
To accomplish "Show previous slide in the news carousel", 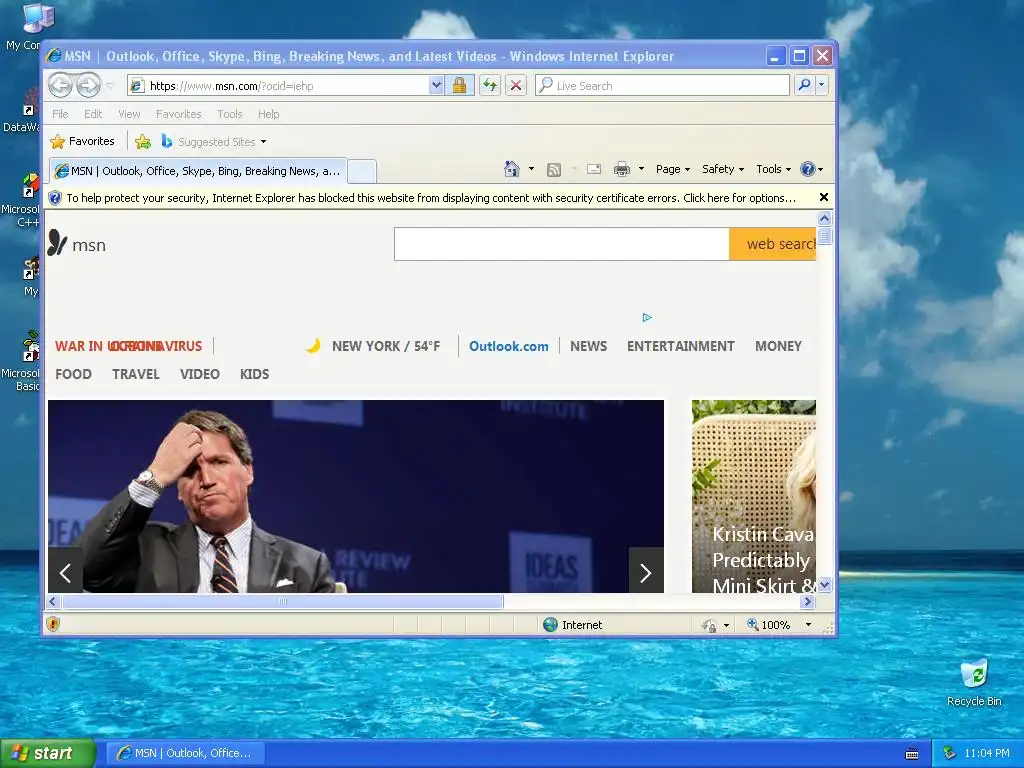I will point(65,571).
